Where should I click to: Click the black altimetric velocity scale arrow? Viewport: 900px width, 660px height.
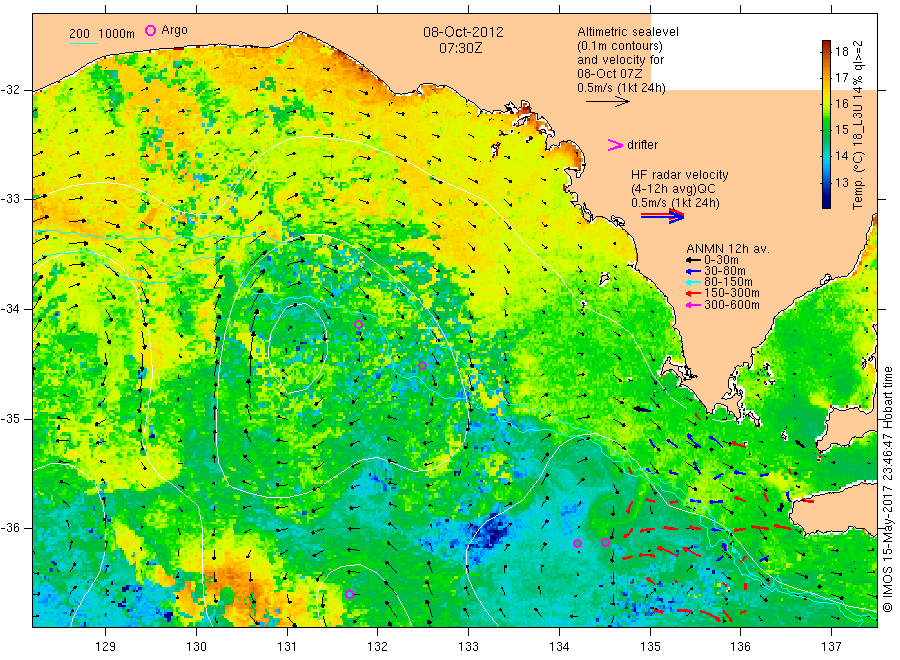607,102
